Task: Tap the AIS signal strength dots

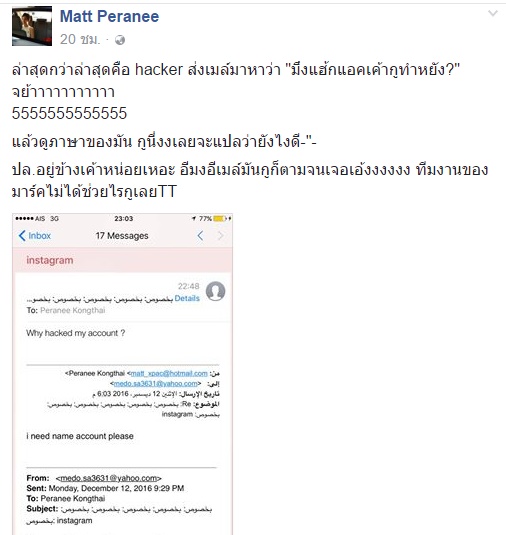Action: pos(25,218)
